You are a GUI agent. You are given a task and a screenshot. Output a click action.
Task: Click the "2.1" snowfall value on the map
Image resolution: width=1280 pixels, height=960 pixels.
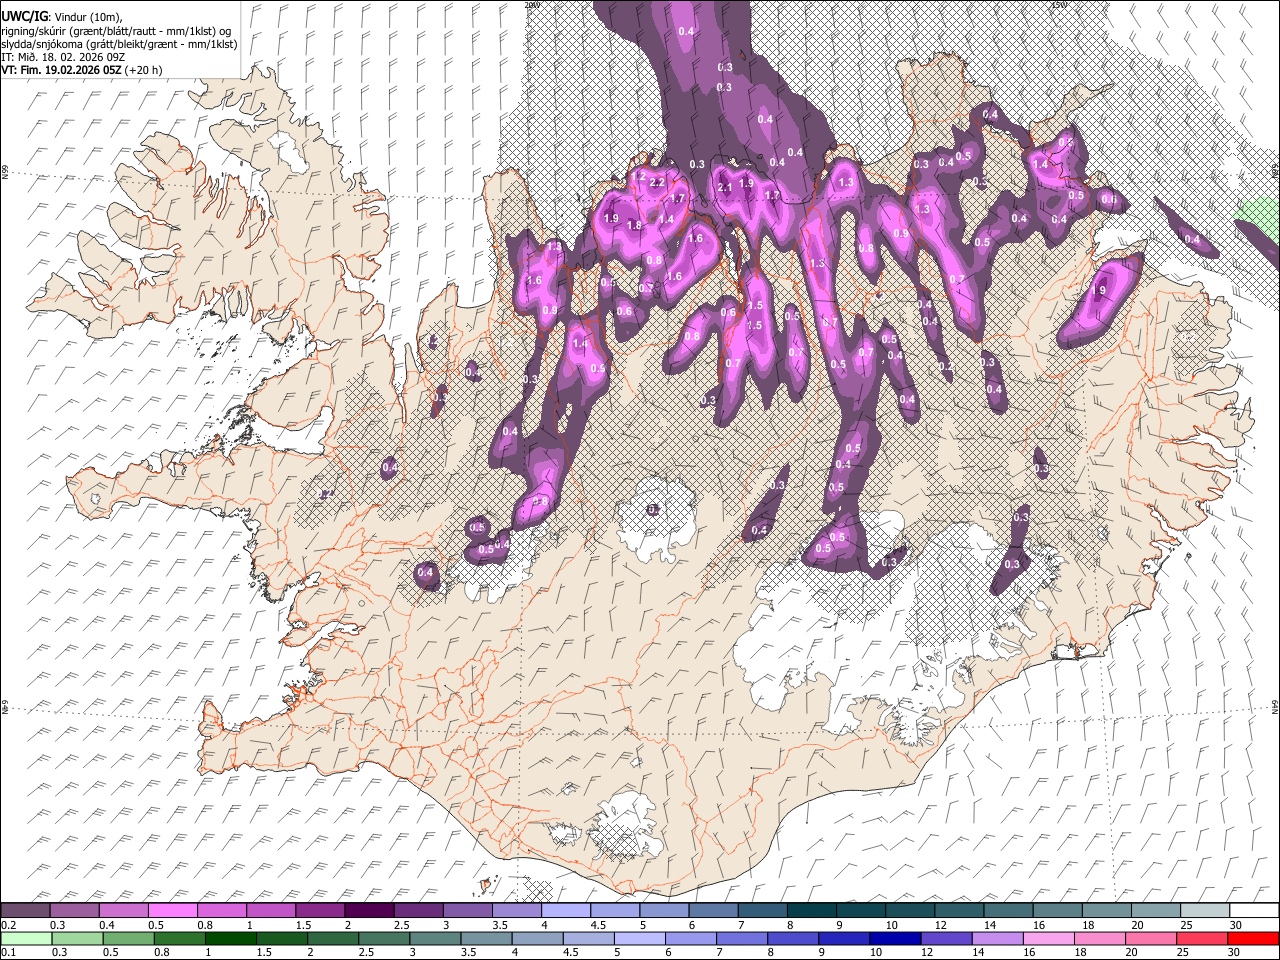coord(725,187)
